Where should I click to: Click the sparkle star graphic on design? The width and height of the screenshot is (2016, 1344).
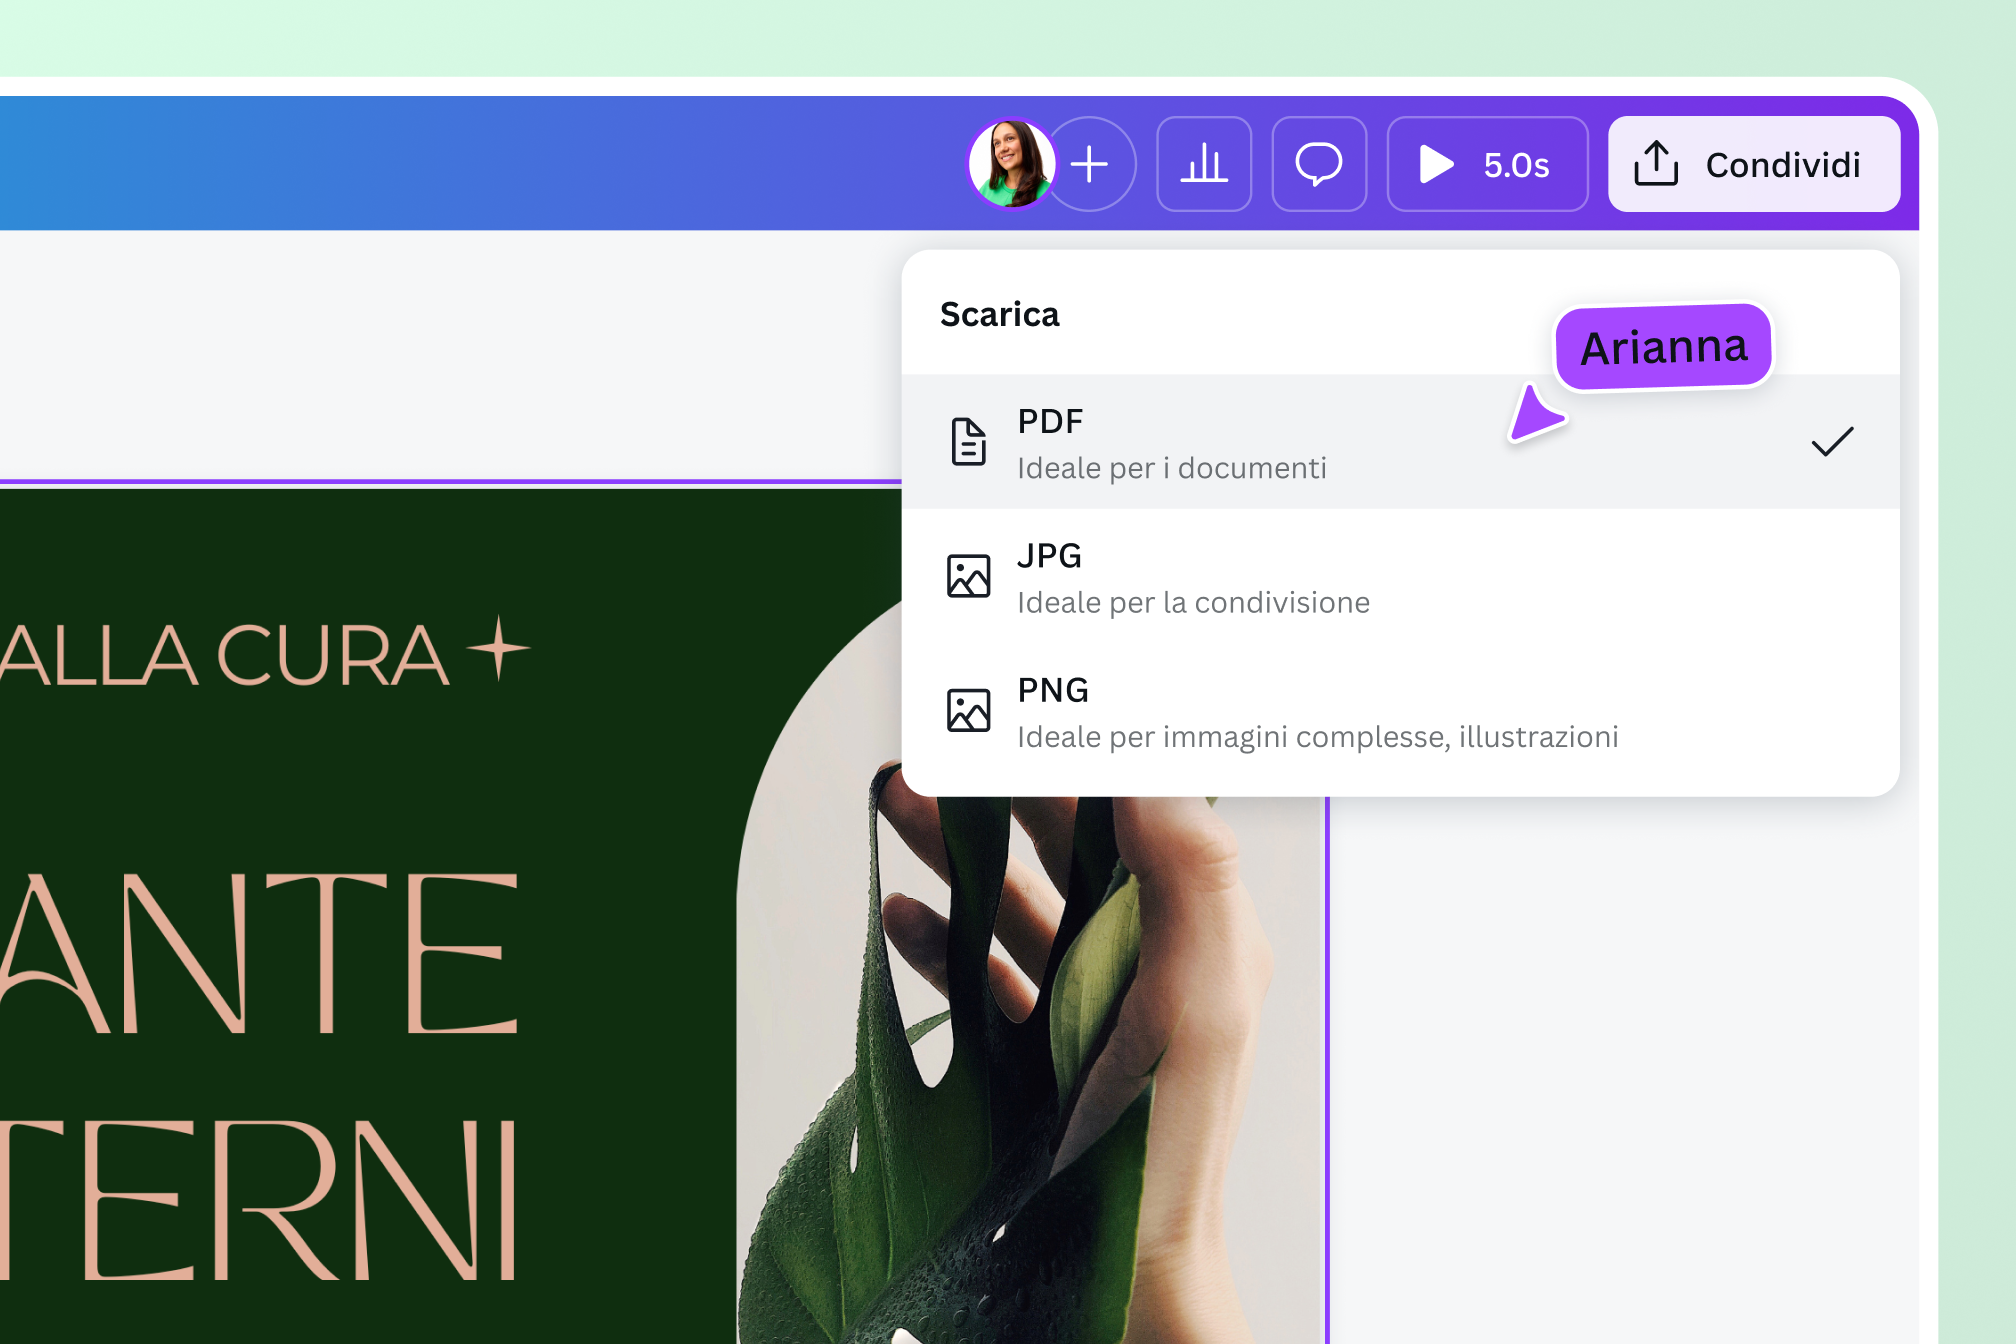point(498,648)
